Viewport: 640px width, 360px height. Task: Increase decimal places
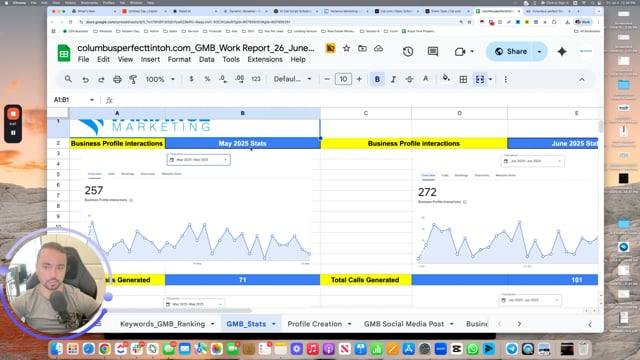click(x=240, y=79)
